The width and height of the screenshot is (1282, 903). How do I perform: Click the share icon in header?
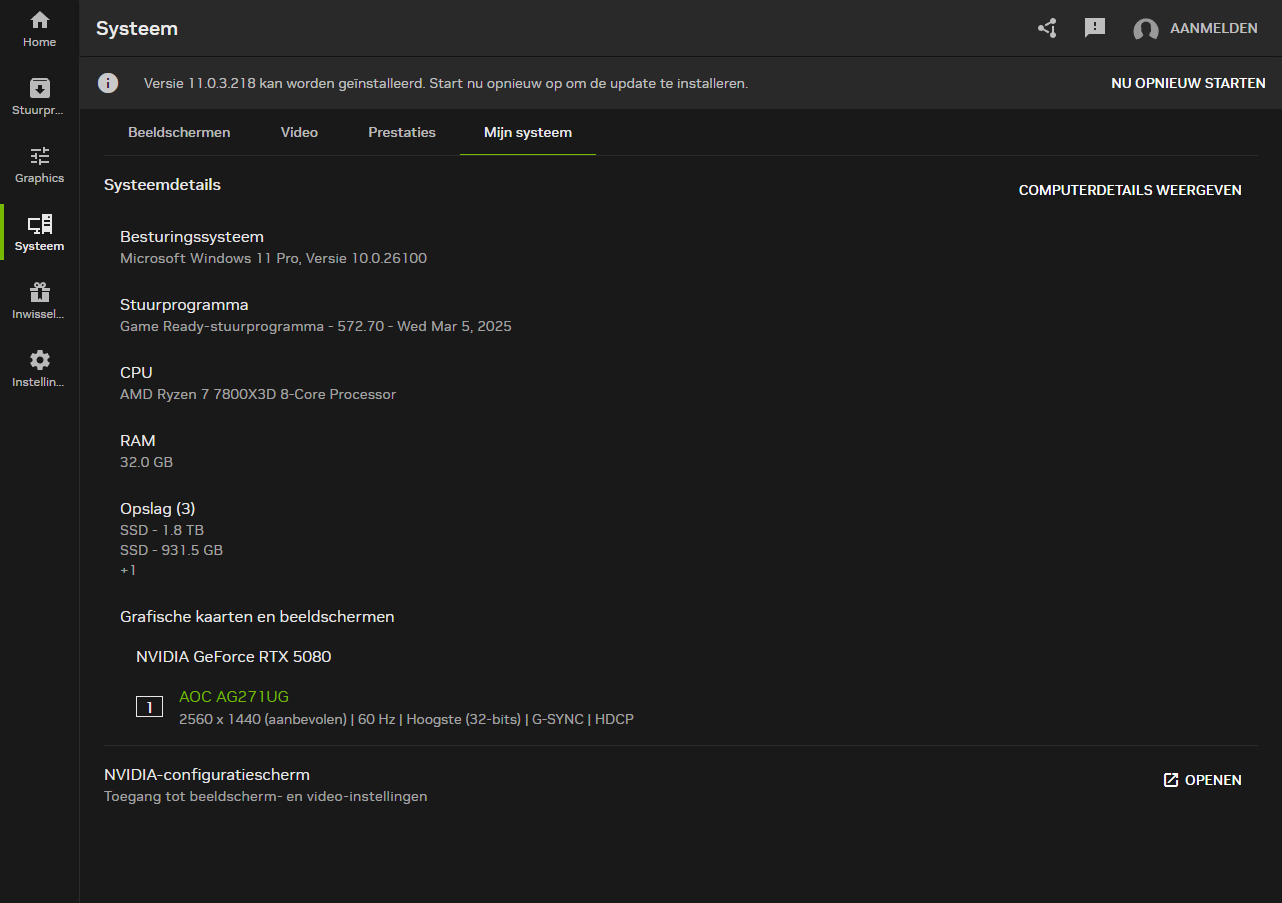[x=1047, y=28]
